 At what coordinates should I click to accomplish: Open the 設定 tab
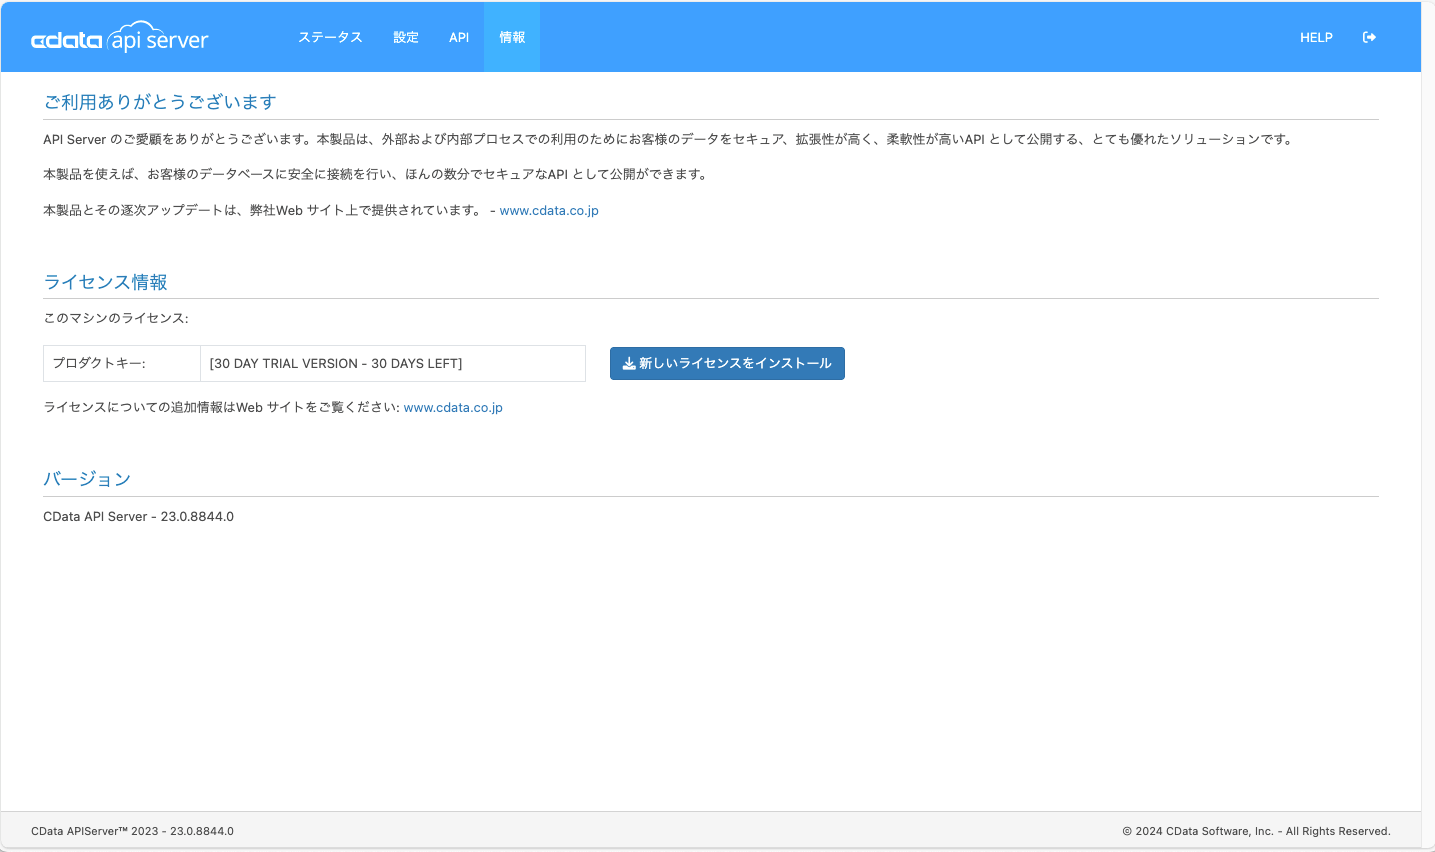click(406, 37)
